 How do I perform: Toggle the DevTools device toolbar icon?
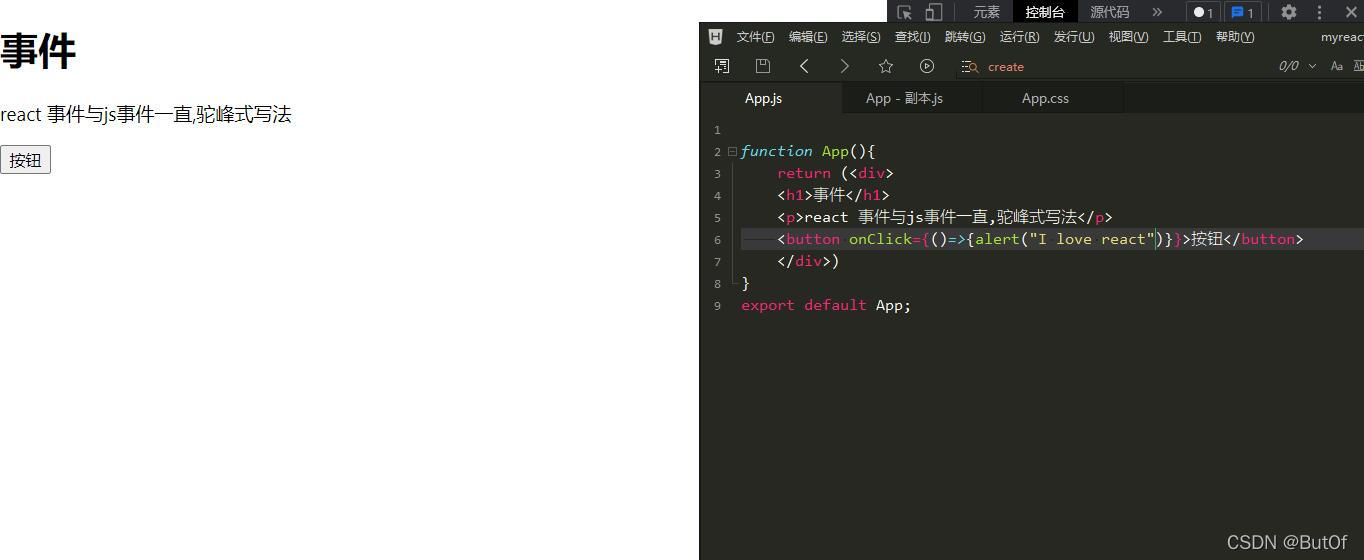(x=933, y=12)
